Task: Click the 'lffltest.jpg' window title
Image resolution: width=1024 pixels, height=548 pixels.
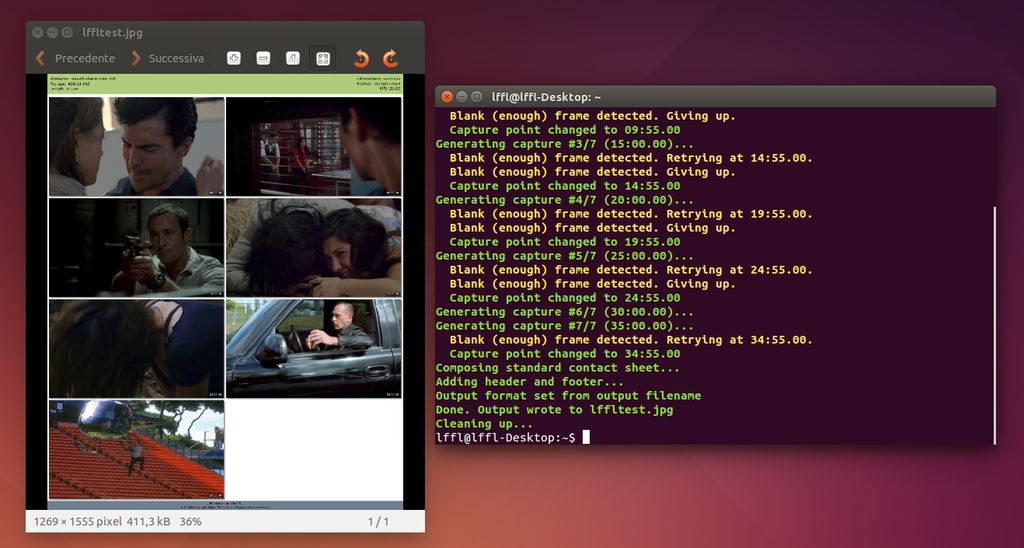Action: (x=112, y=32)
